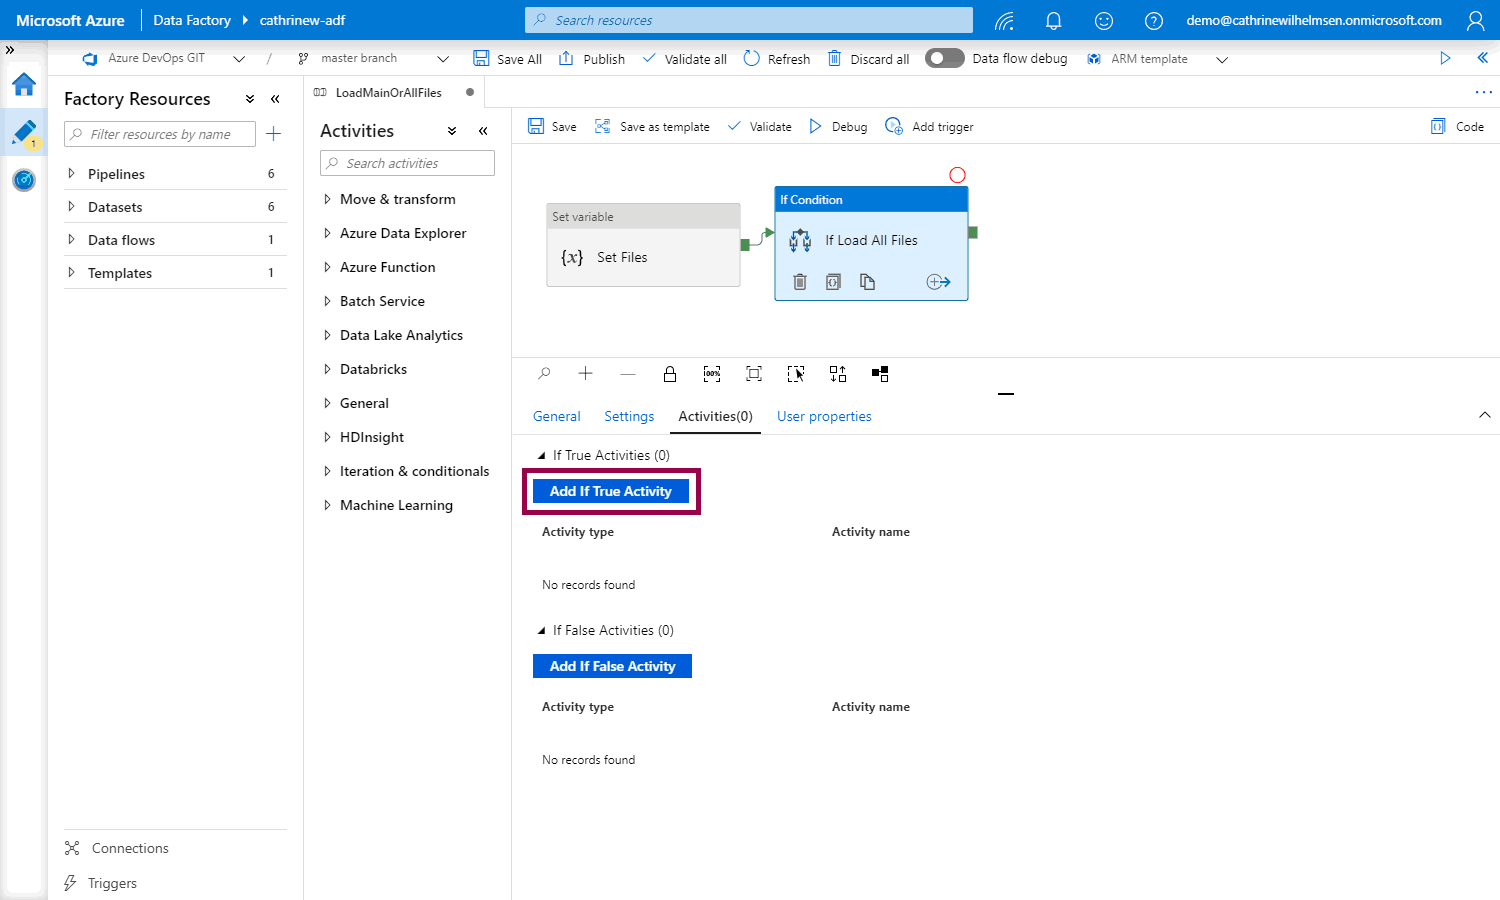Open the notifications bell icon
Image resolution: width=1500 pixels, height=900 pixels.
(1053, 21)
